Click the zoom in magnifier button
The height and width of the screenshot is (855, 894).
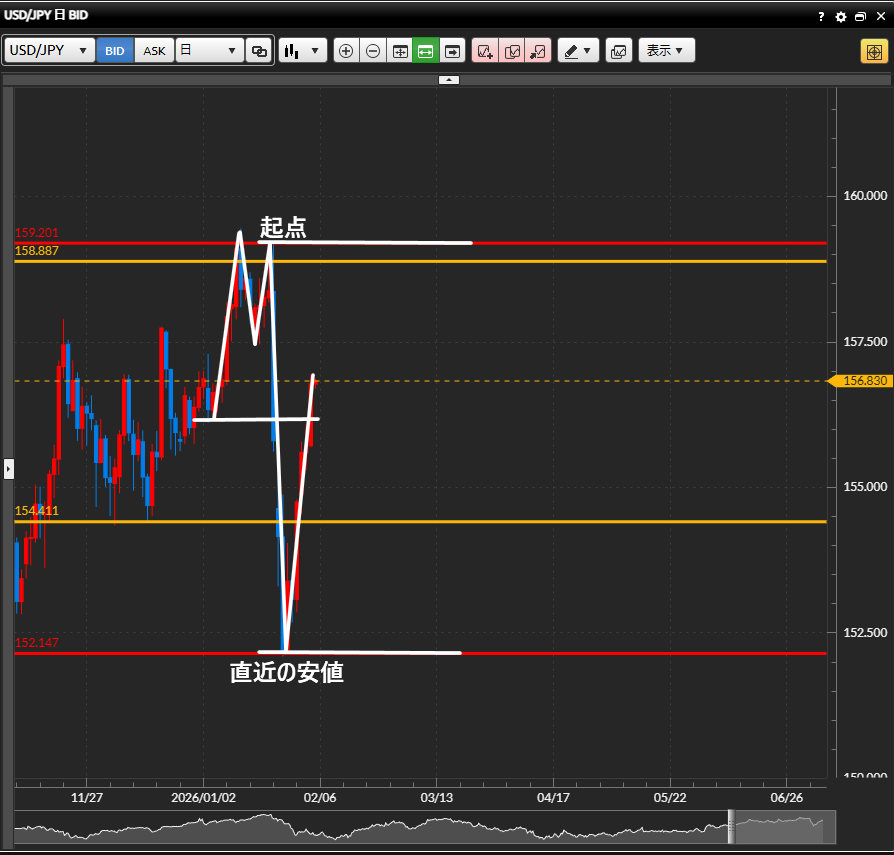pyautogui.click(x=346, y=51)
